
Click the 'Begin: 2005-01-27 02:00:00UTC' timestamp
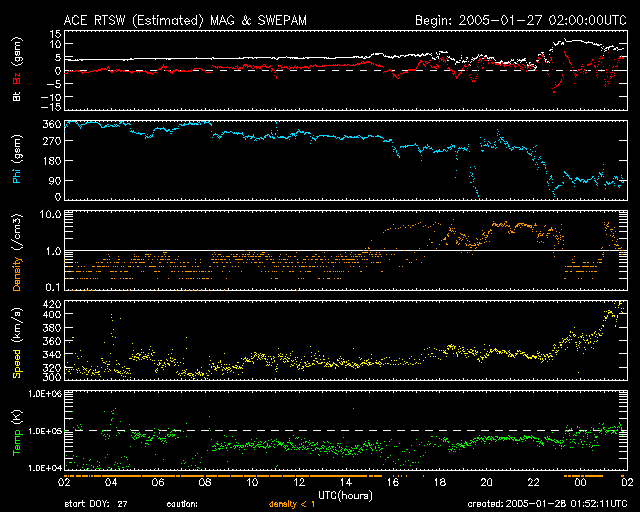click(x=521, y=20)
